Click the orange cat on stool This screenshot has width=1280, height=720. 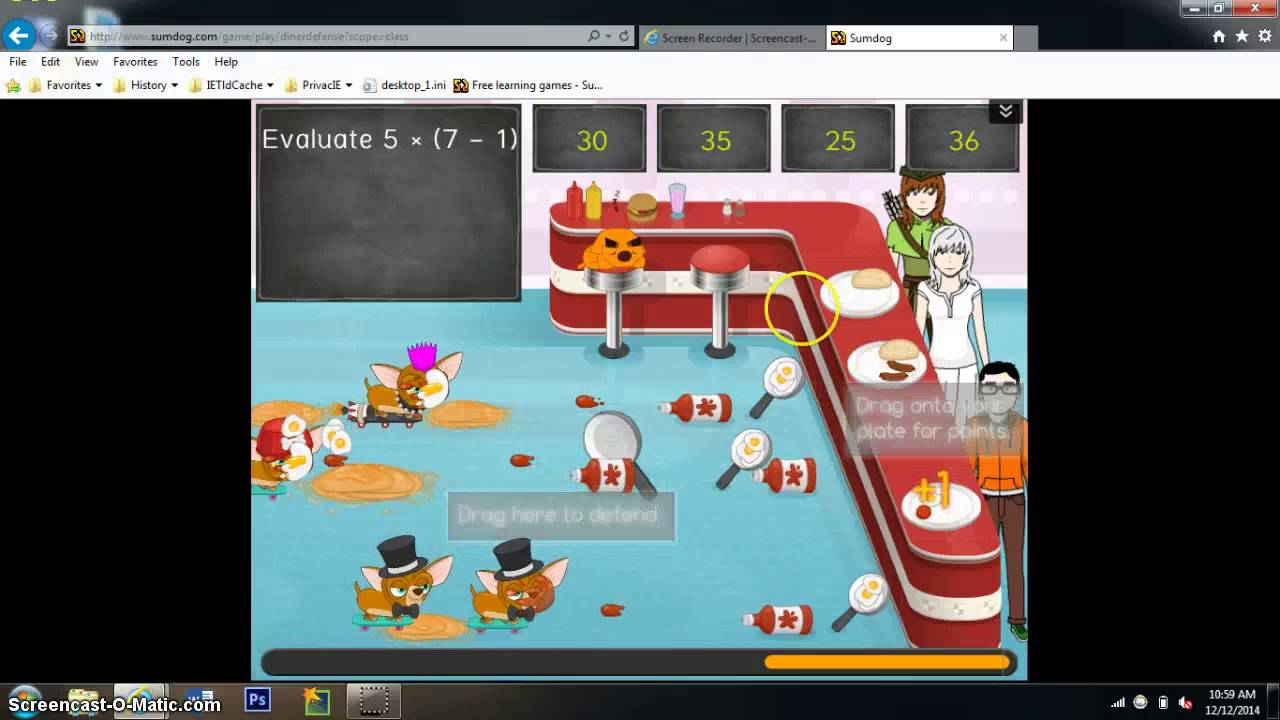point(612,251)
